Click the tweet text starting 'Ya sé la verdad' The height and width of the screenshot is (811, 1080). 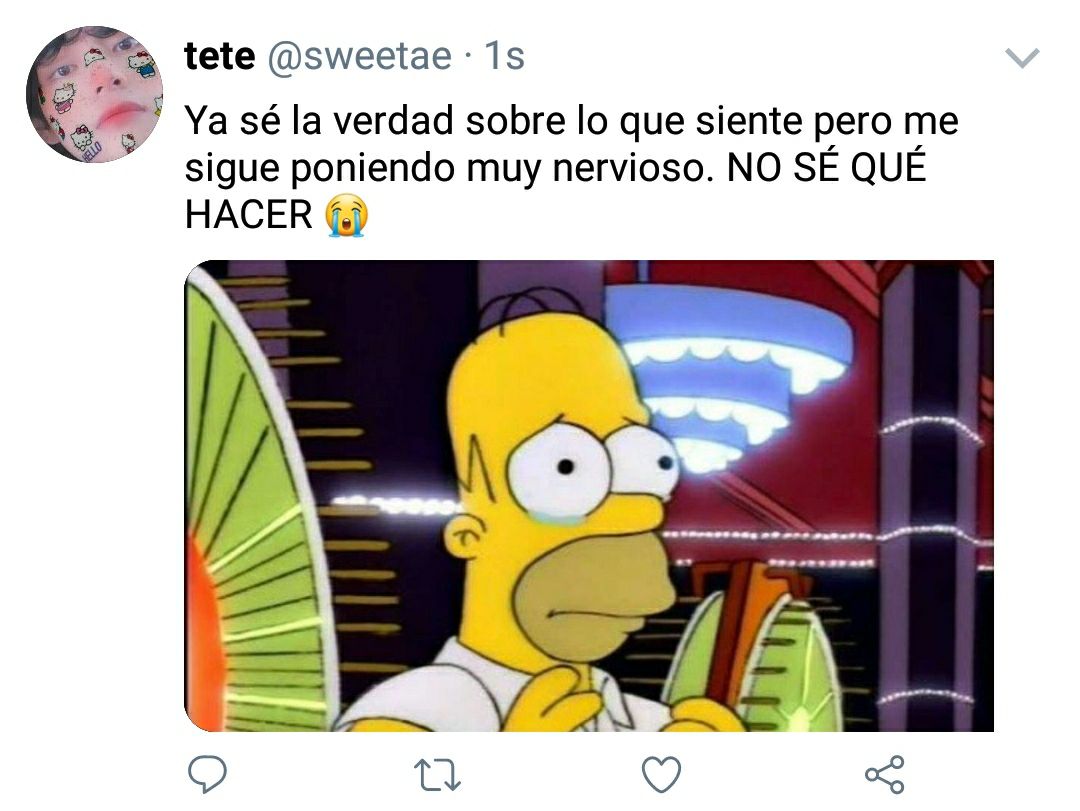point(571,167)
